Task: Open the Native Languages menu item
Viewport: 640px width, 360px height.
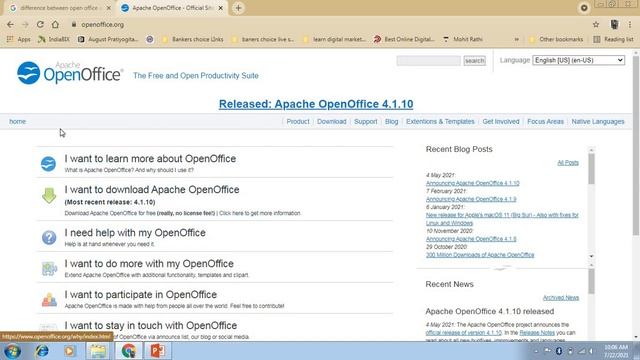Action: 598,122
